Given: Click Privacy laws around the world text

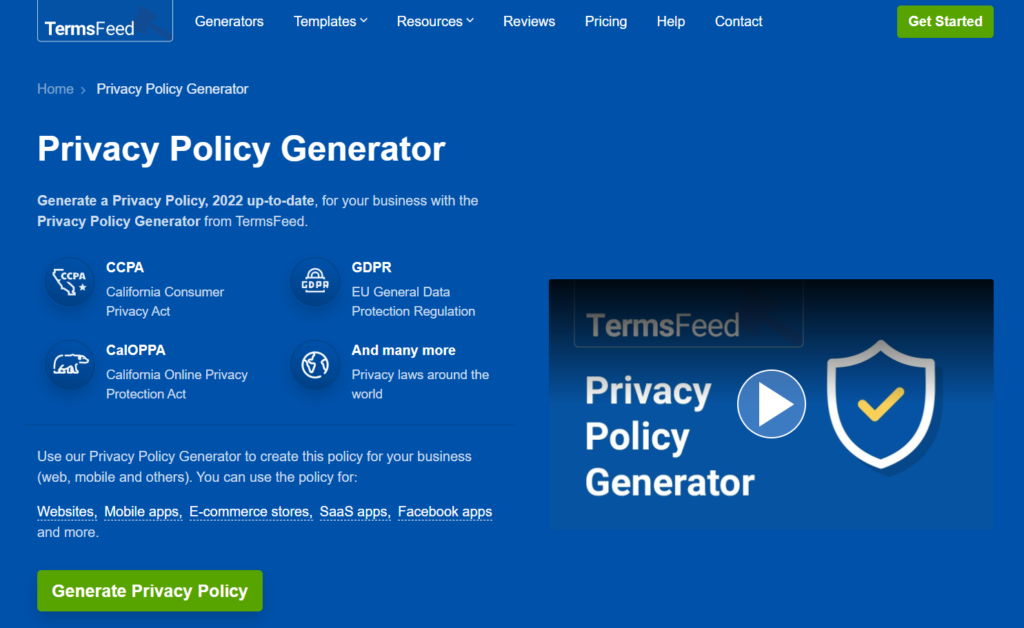Looking at the screenshot, I should (420, 385).
